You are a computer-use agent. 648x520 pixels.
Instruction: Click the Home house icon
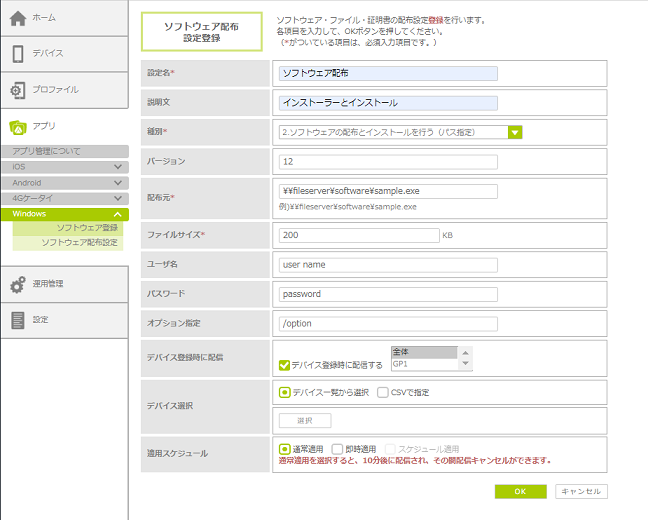click(x=18, y=18)
